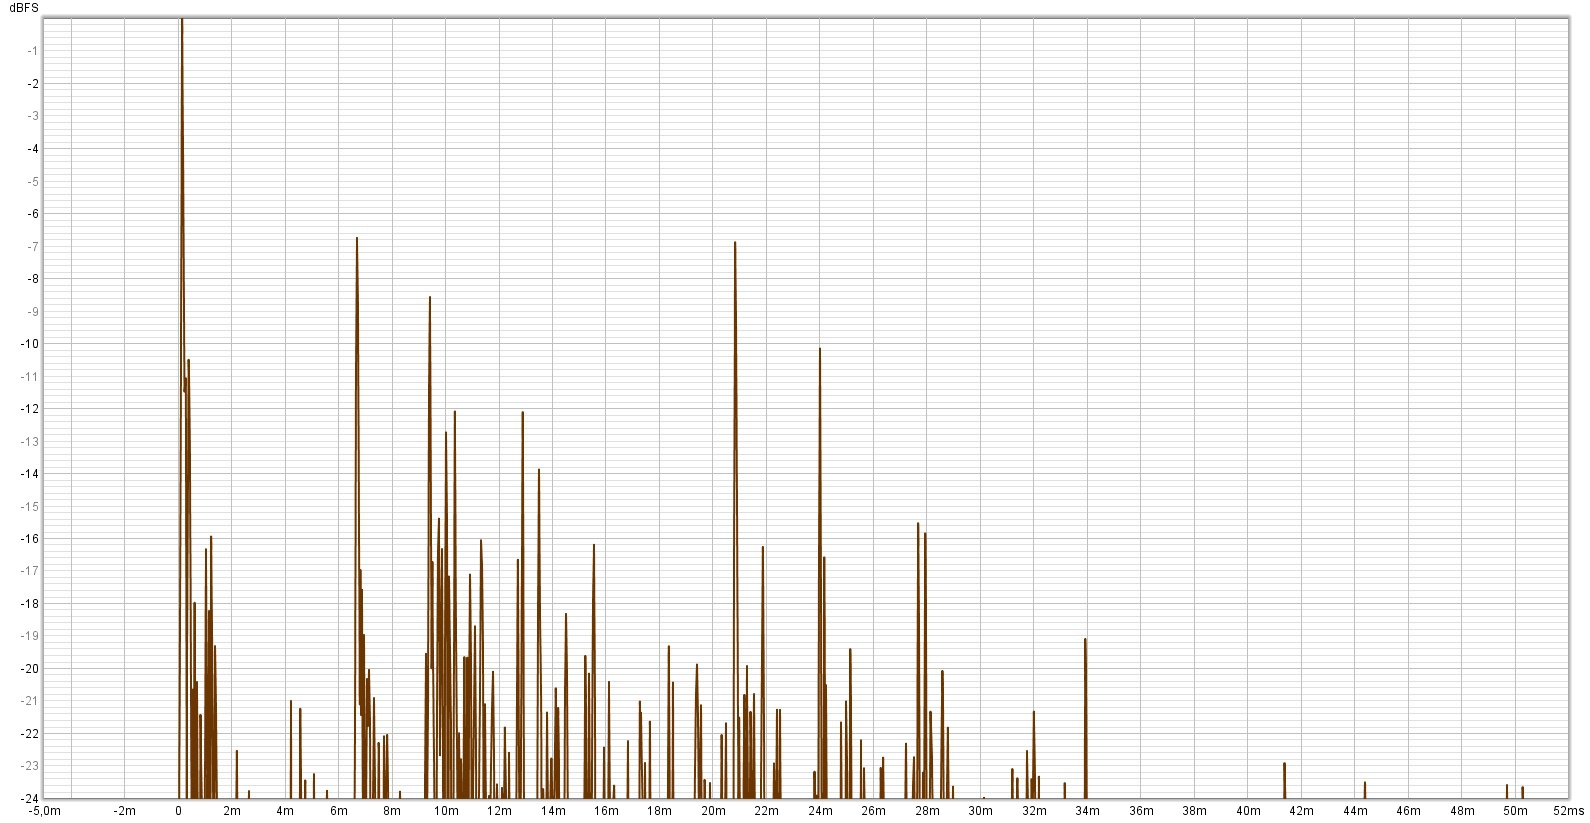Viewport: 1590px width, 823px height.
Task: Click the "-10" dBFS level label
Action: (30, 344)
